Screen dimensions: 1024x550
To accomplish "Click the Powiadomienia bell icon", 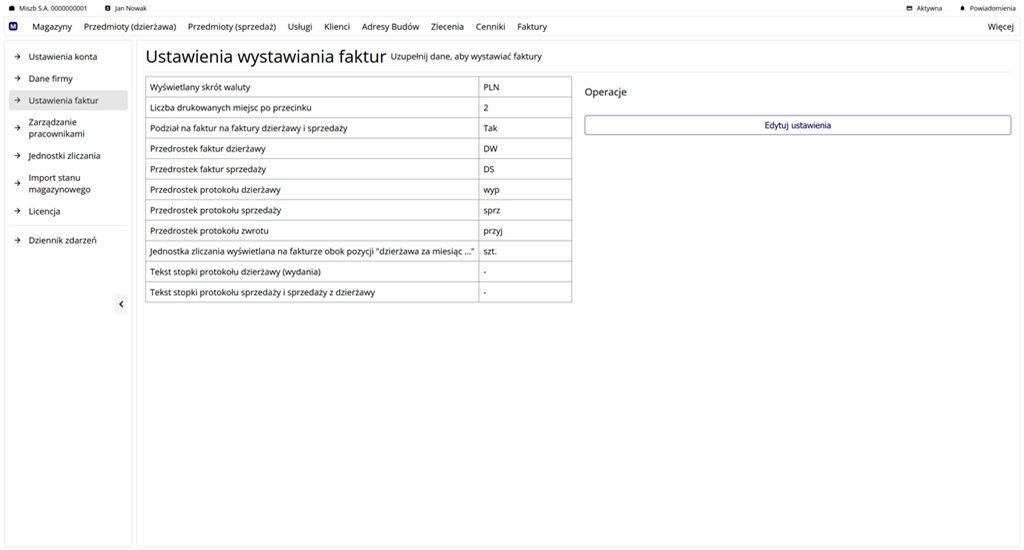I will 962,8.
